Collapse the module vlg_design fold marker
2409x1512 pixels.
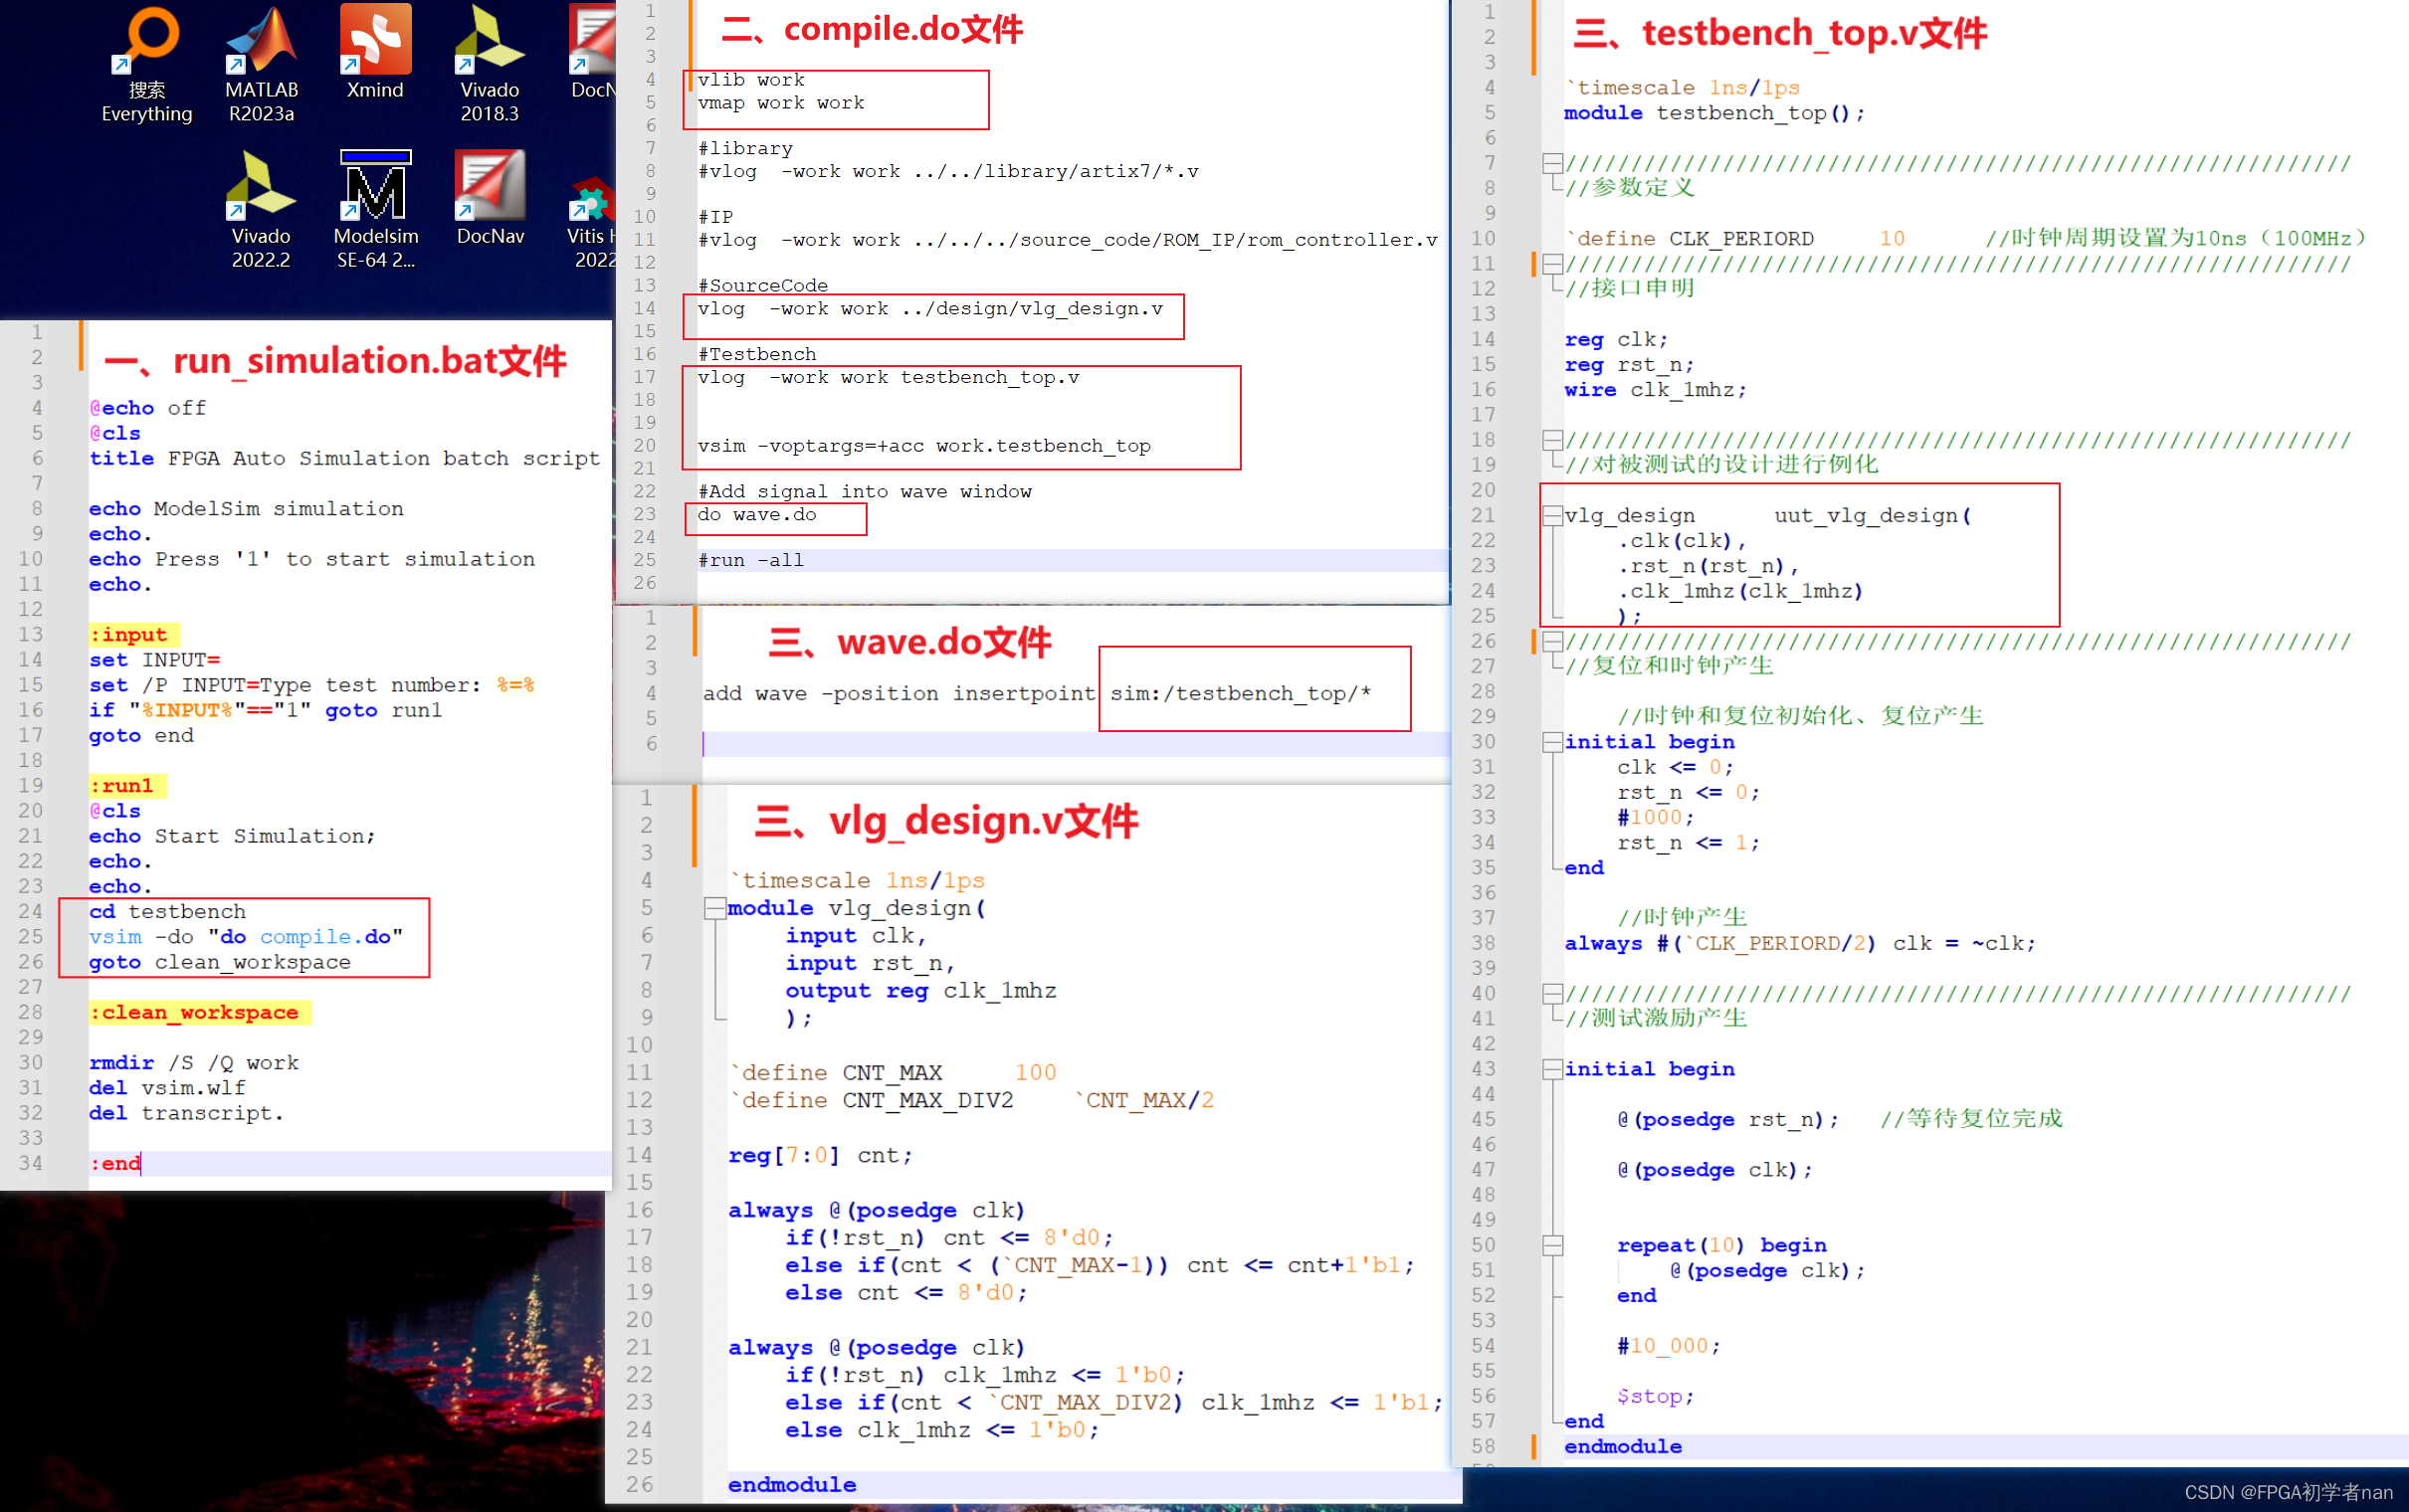click(714, 908)
